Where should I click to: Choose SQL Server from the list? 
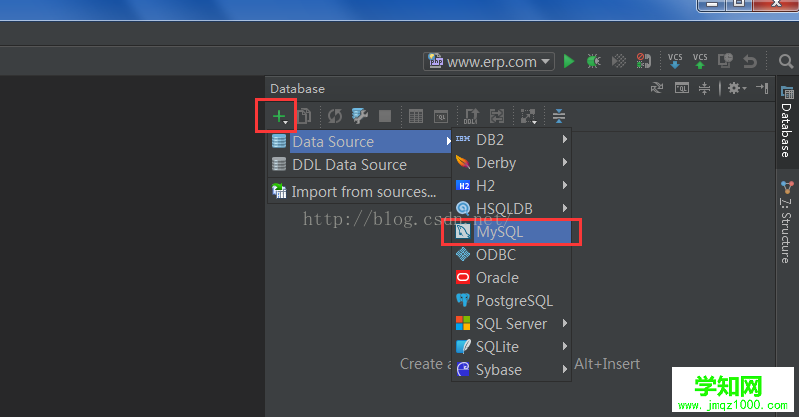tap(512, 324)
